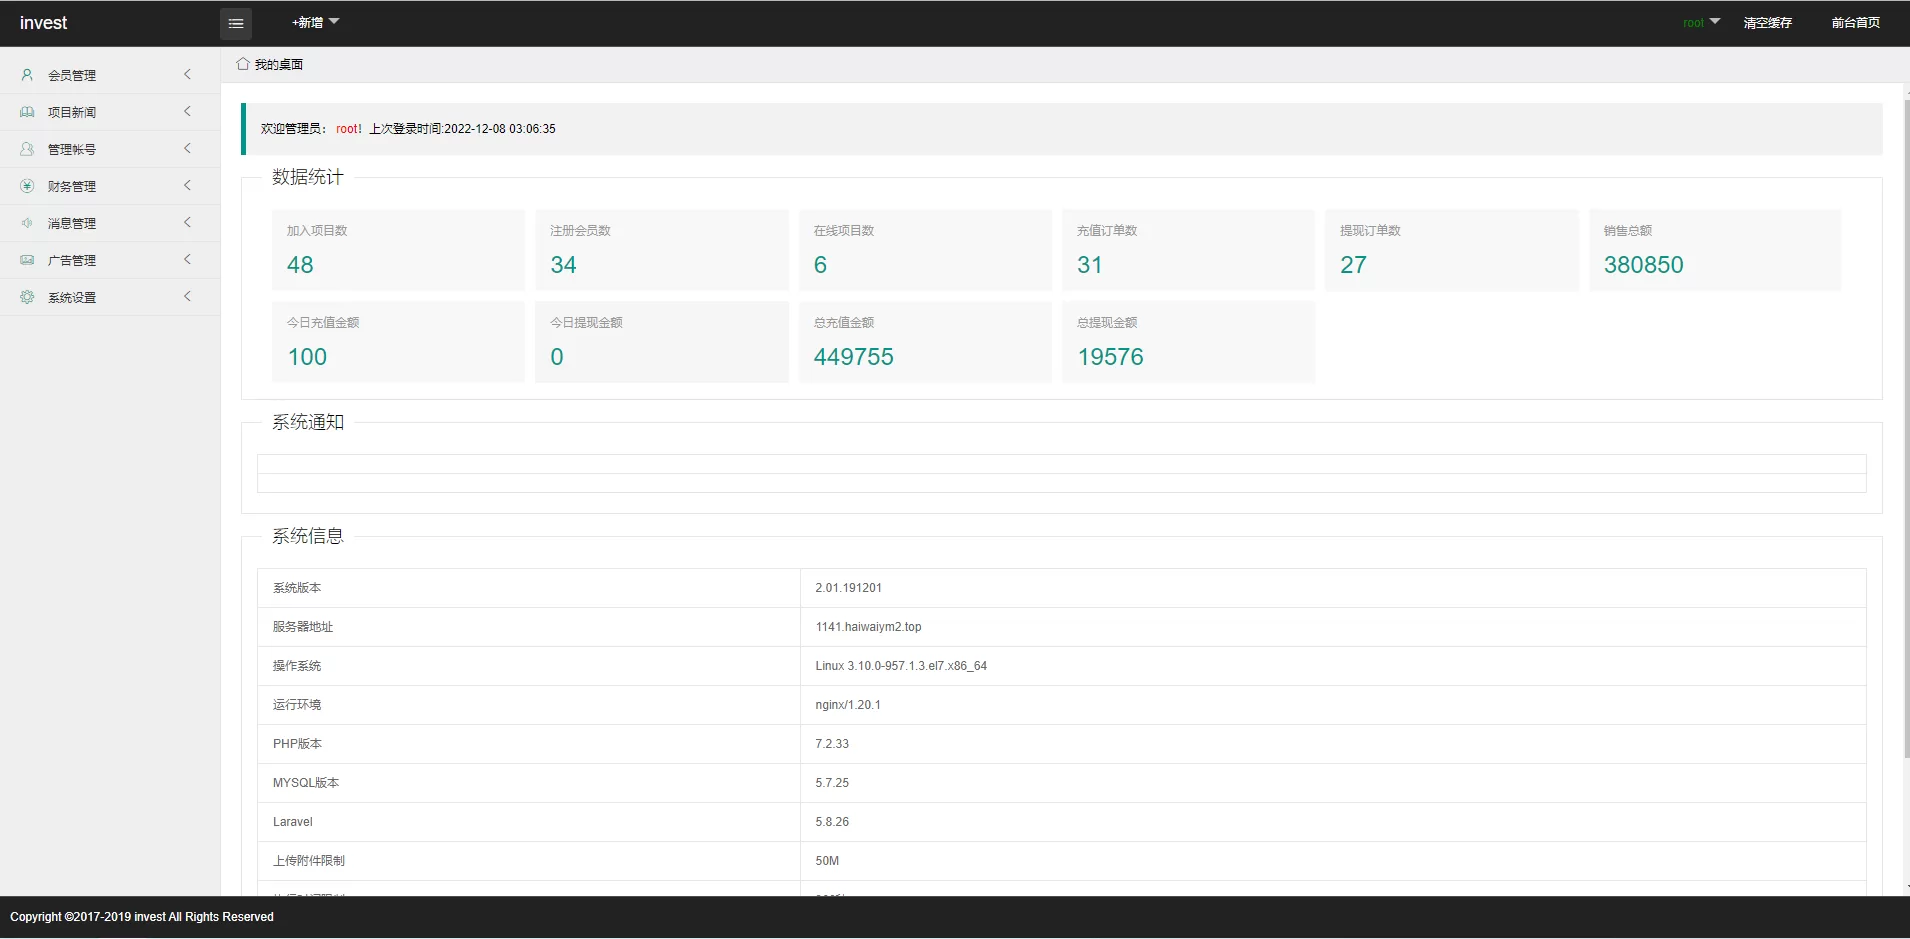Expand the 会员管理 chevron arrow

(187, 75)
